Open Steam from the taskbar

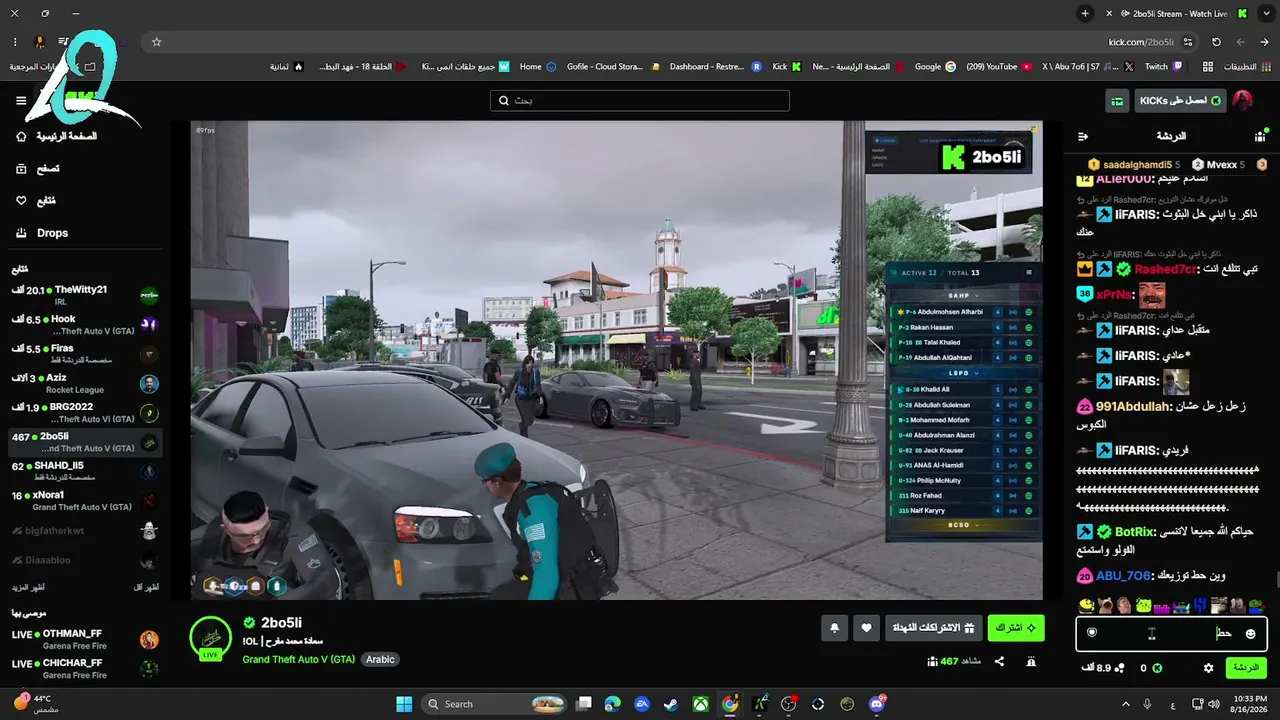(x=670, y=704)
